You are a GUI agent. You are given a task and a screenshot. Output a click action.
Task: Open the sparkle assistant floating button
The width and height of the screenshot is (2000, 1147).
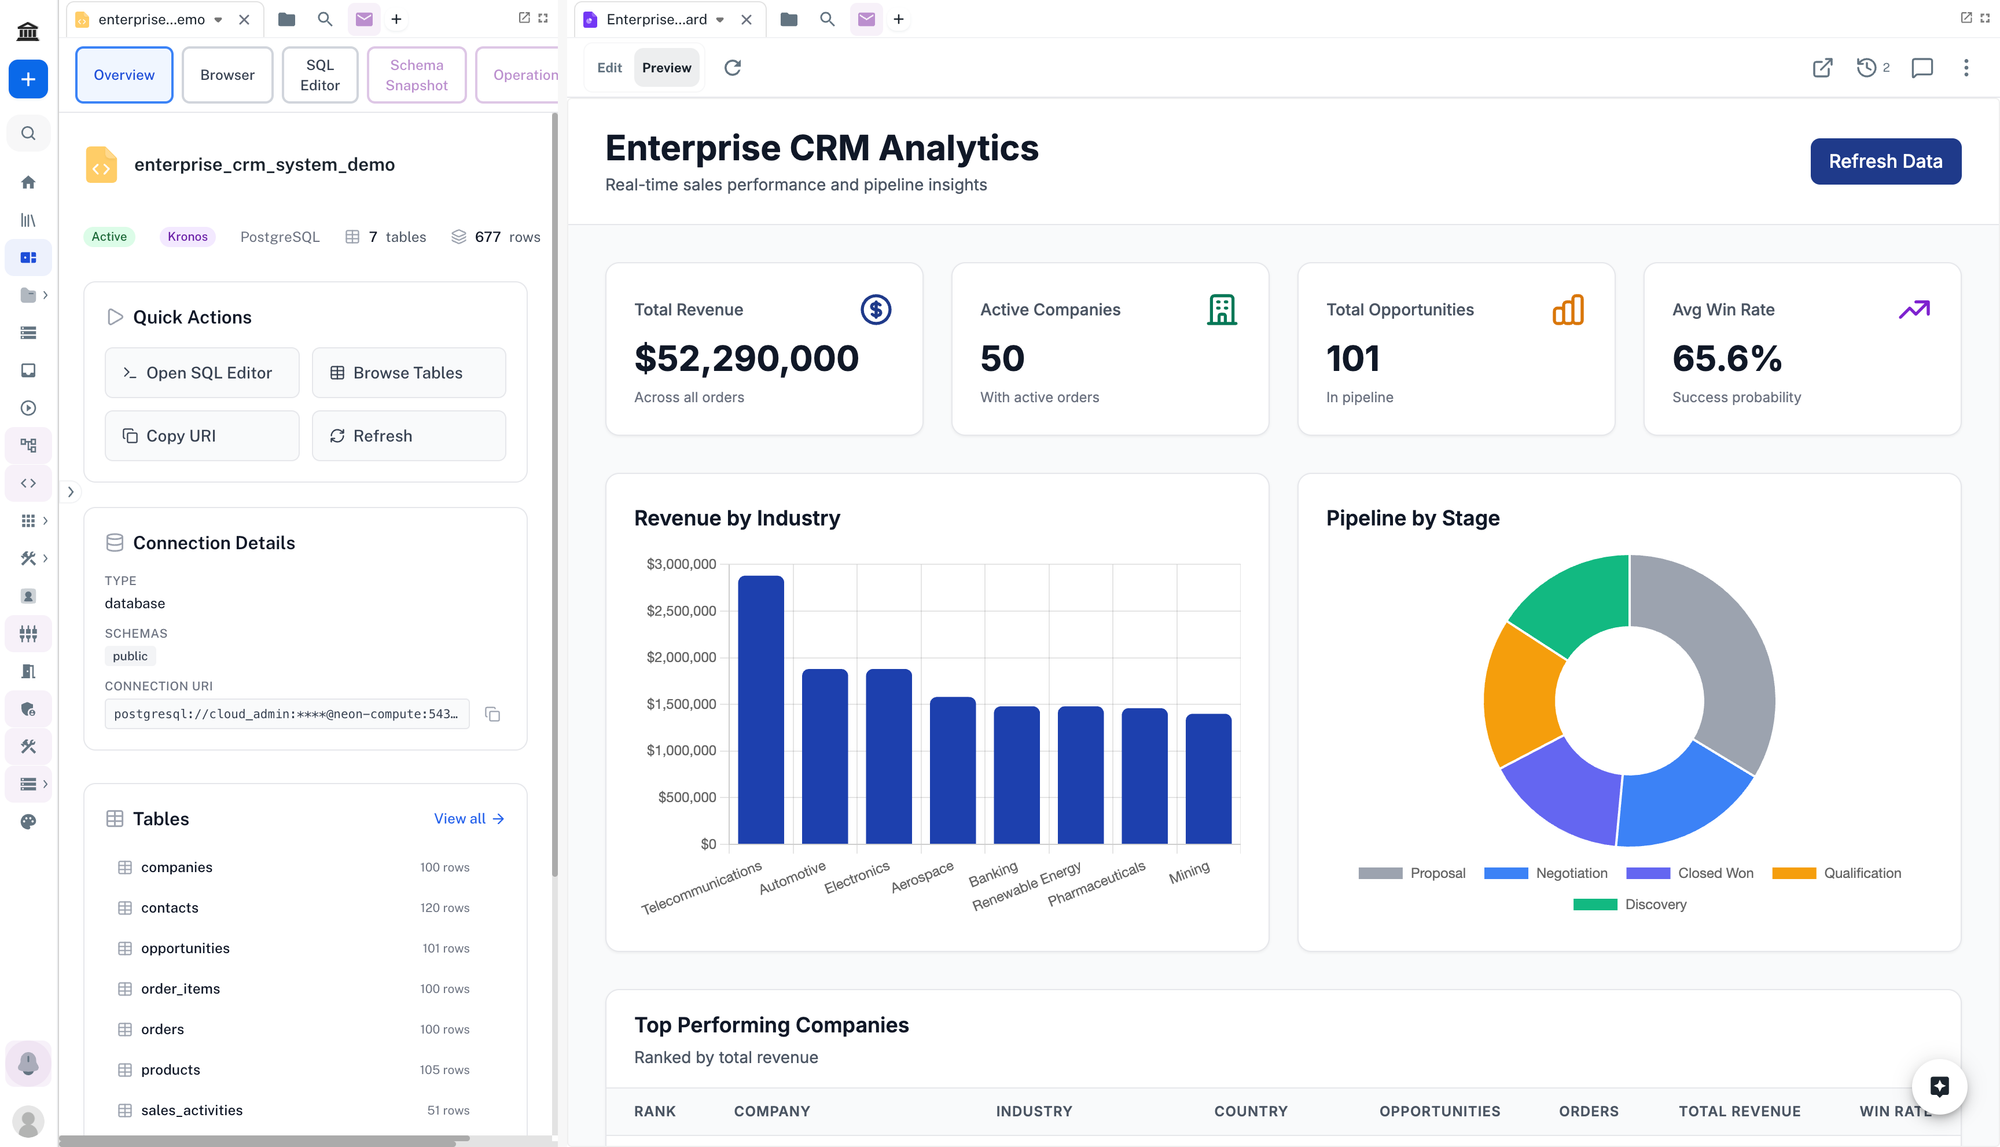click(x=1938, y=1086)
